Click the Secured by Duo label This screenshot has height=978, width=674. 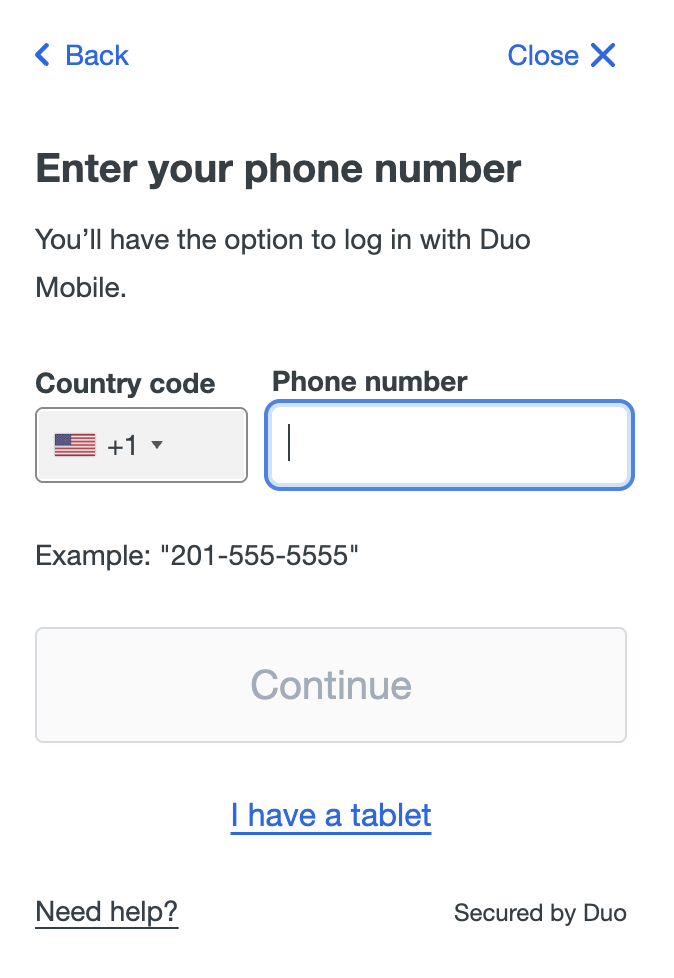540,912
